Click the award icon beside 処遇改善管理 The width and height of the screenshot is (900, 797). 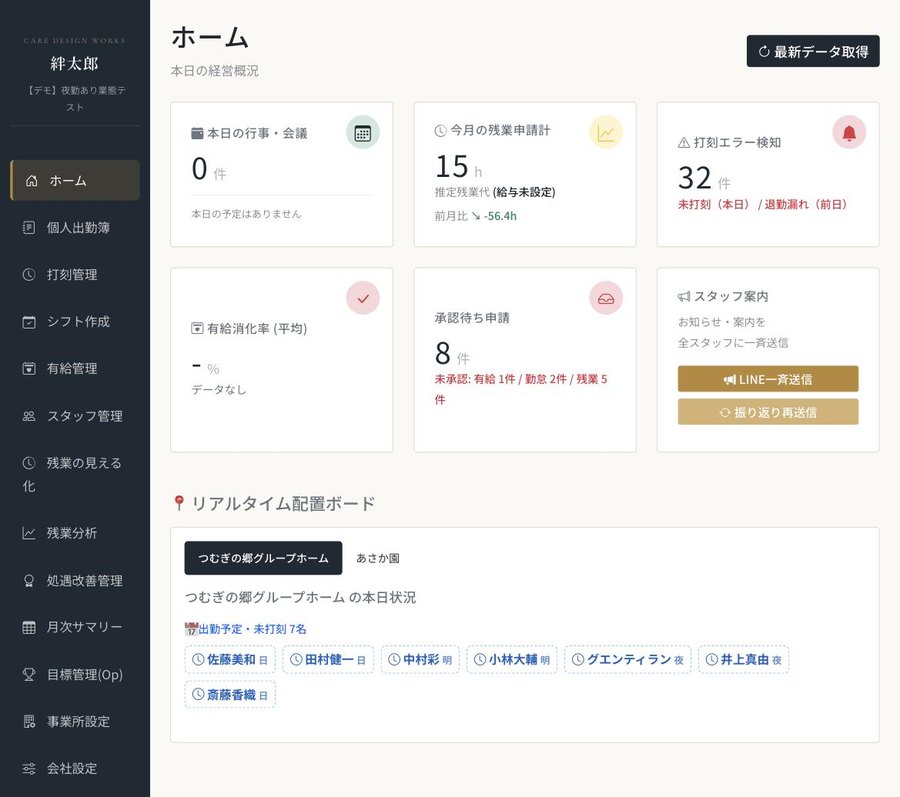(29, 581)
